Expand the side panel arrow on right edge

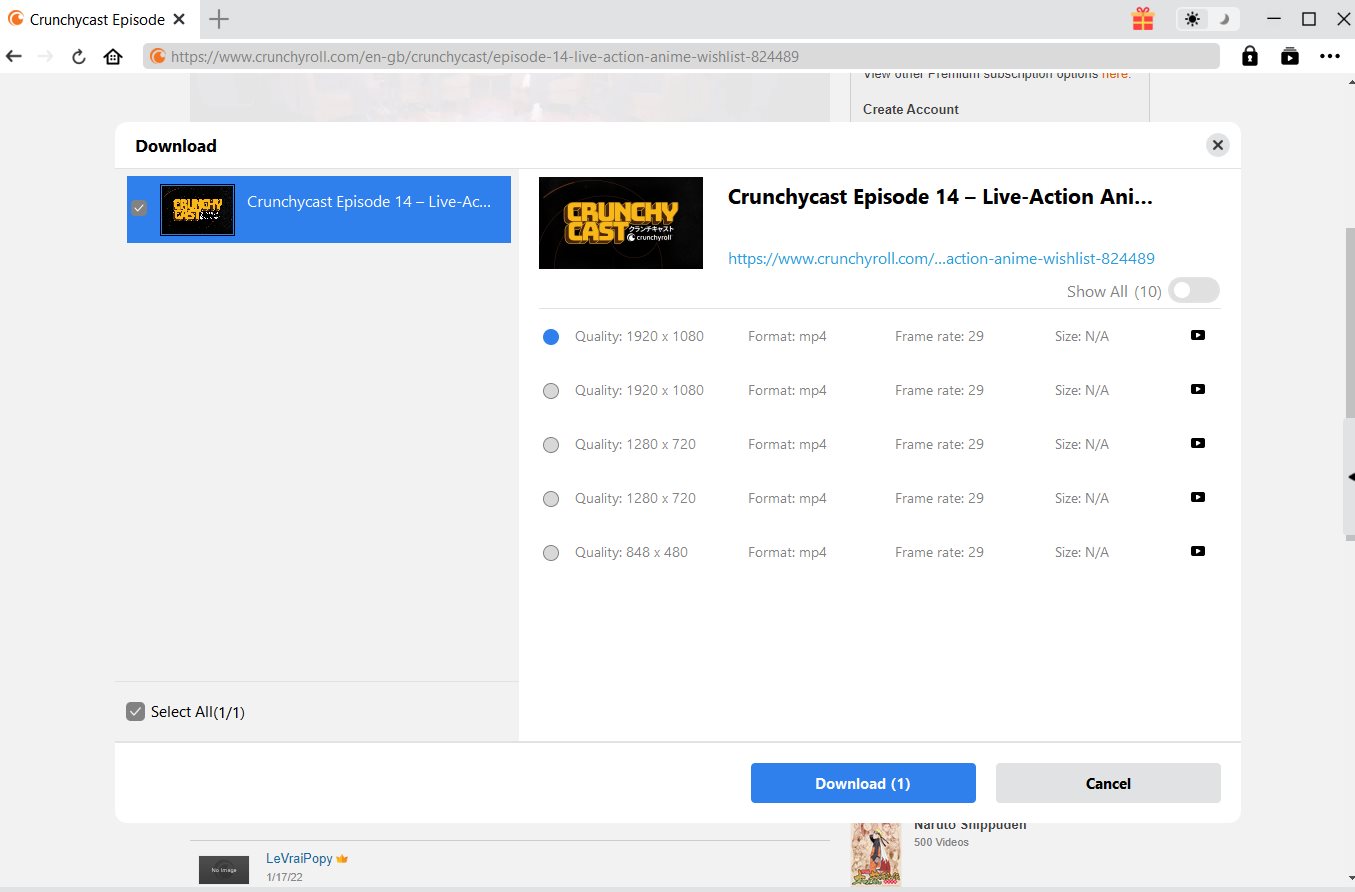click(1350, 478)
